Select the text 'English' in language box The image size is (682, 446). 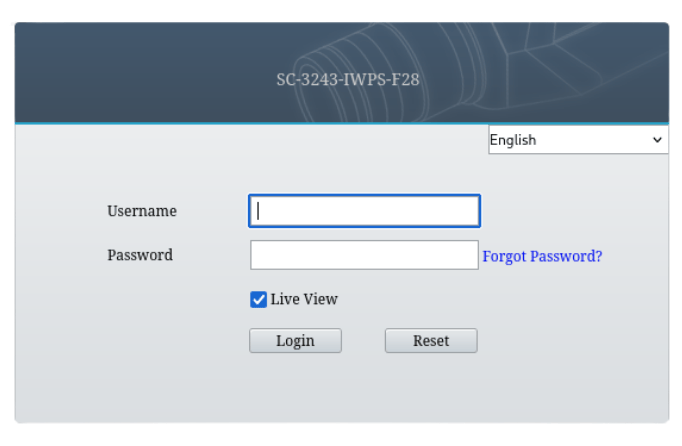click(513, 141)
